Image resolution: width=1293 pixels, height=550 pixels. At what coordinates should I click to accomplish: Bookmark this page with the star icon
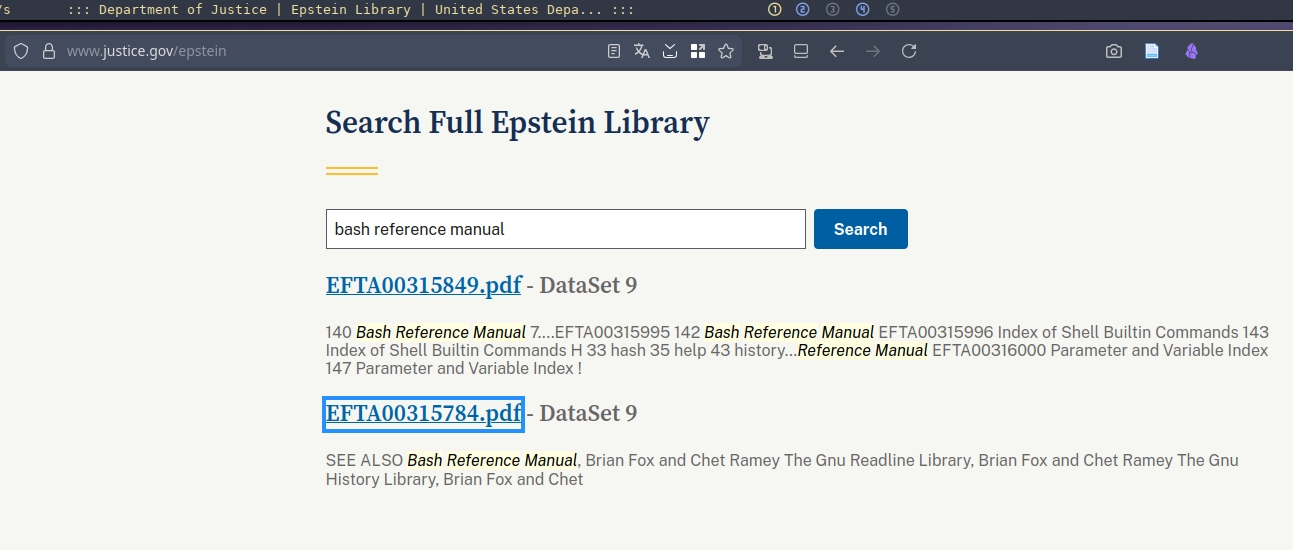tap(726, 51)
